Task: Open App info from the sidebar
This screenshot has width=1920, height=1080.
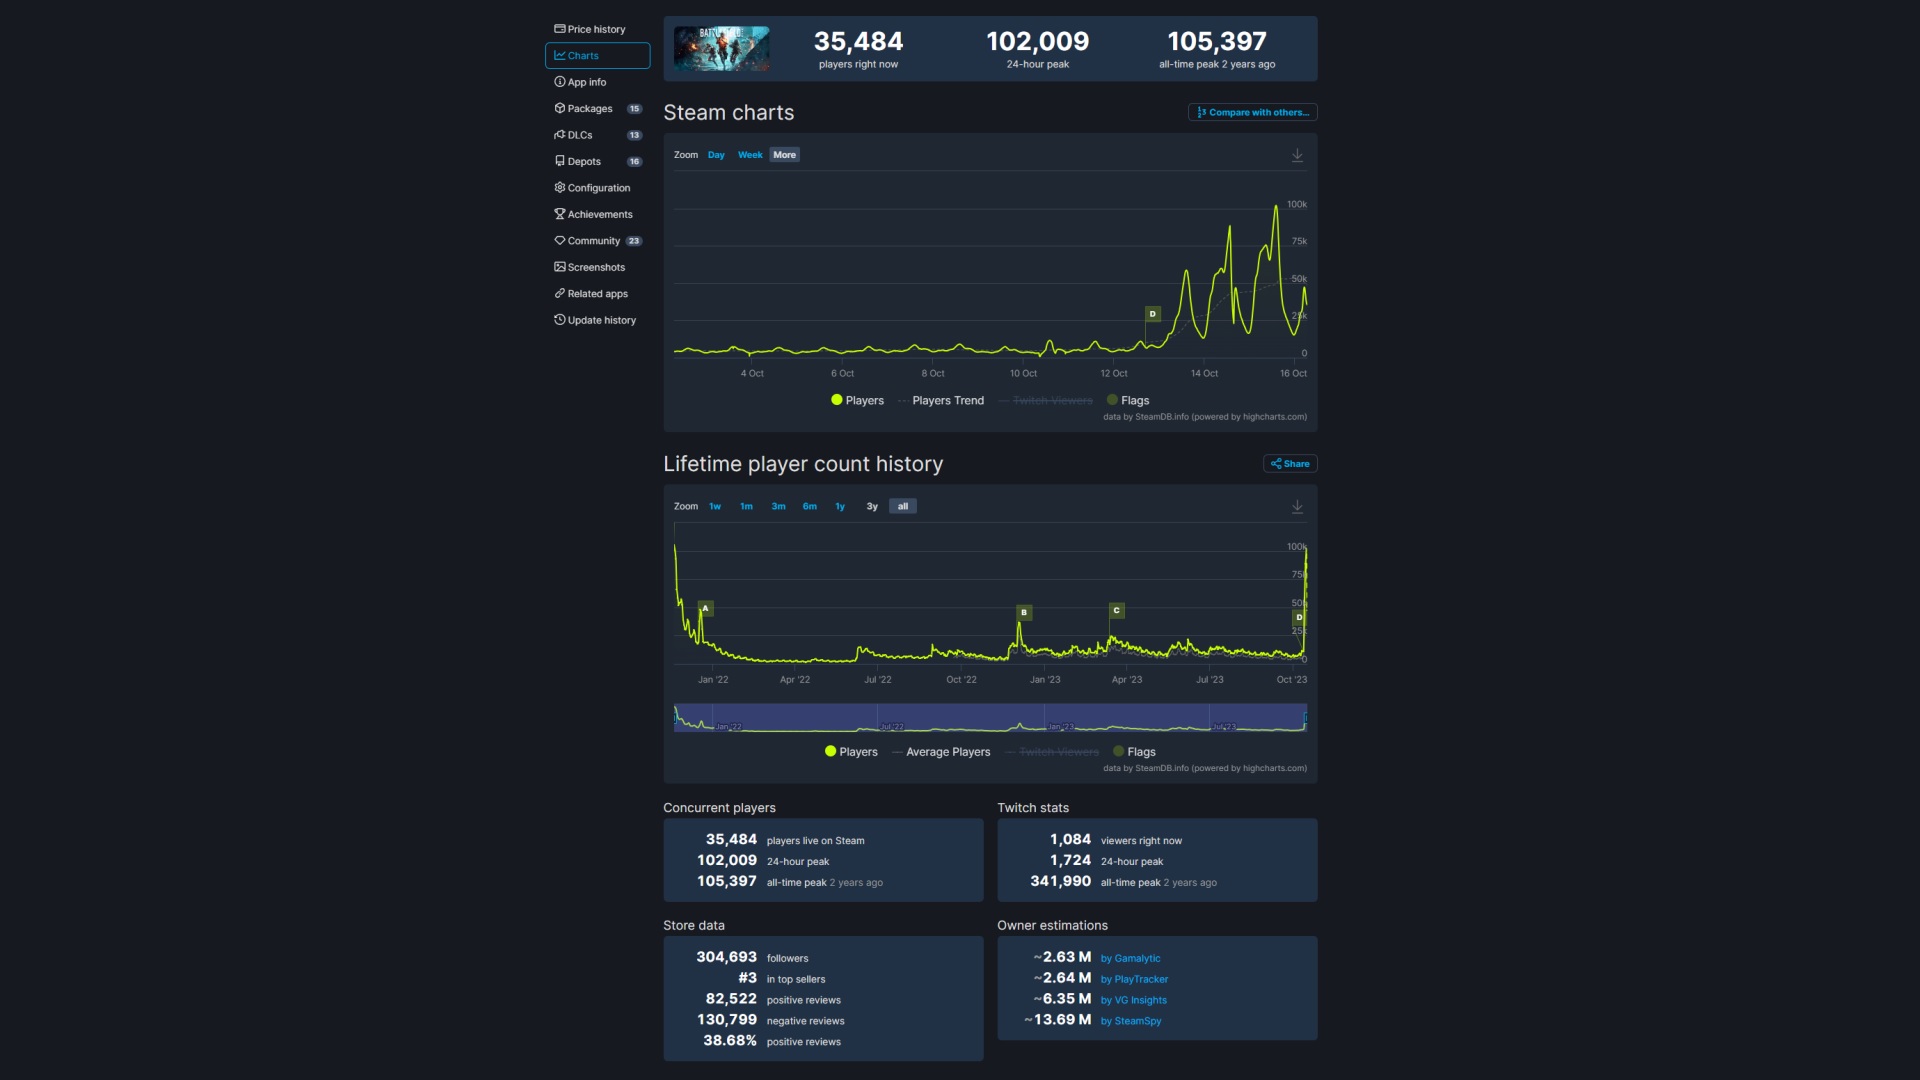Action: [585, 82]
